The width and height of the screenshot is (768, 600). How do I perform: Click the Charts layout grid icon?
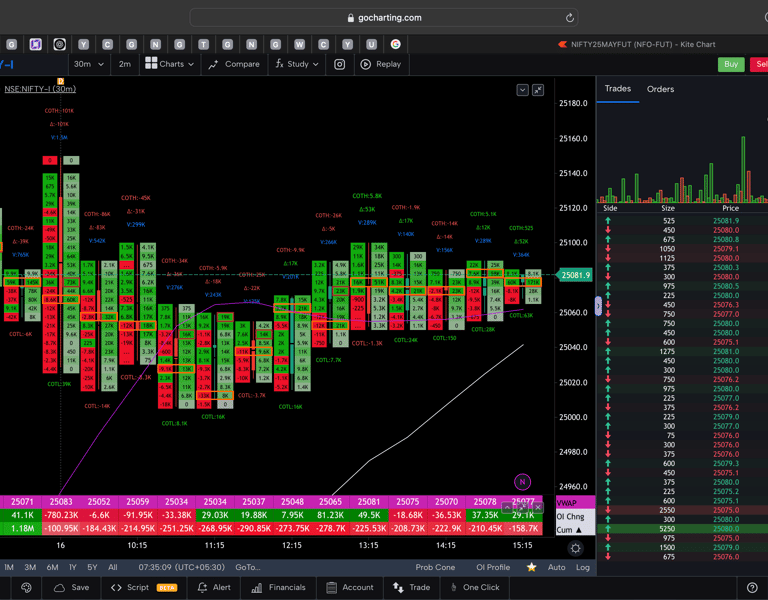(x=151, y=64)
